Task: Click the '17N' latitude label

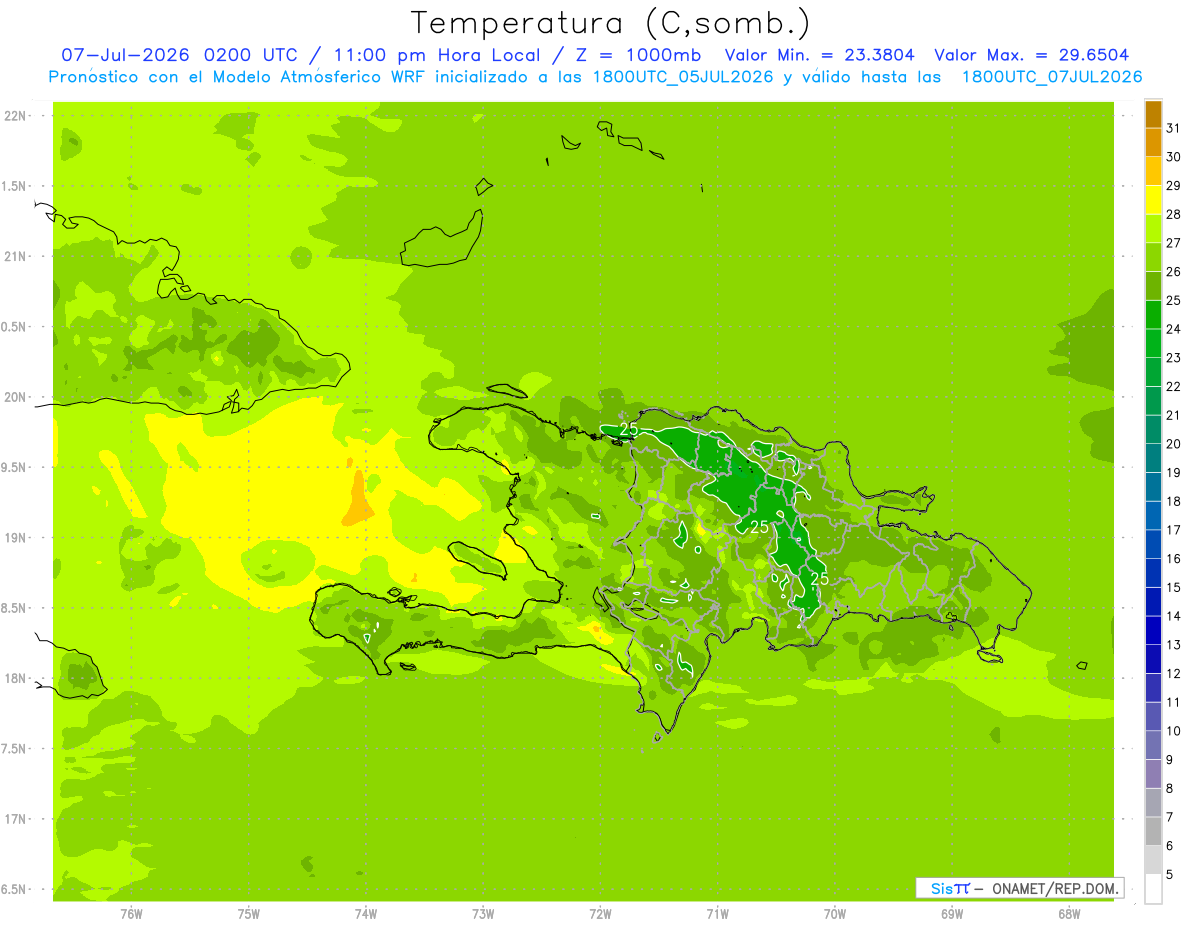Action: 16,819
